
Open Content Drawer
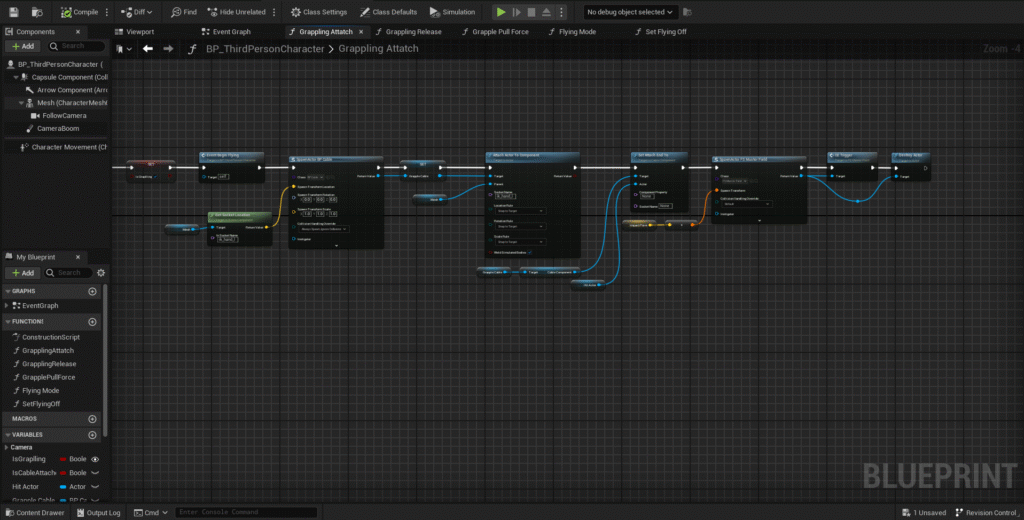[x=35, y=513]
